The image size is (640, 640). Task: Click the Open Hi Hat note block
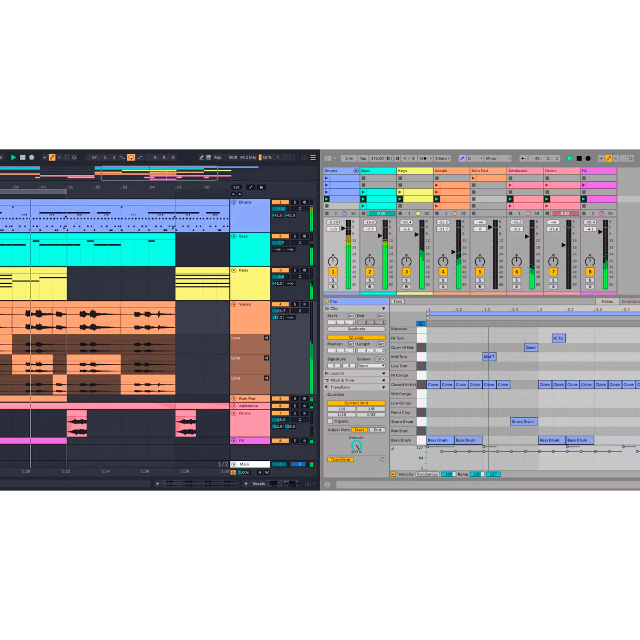531,347
